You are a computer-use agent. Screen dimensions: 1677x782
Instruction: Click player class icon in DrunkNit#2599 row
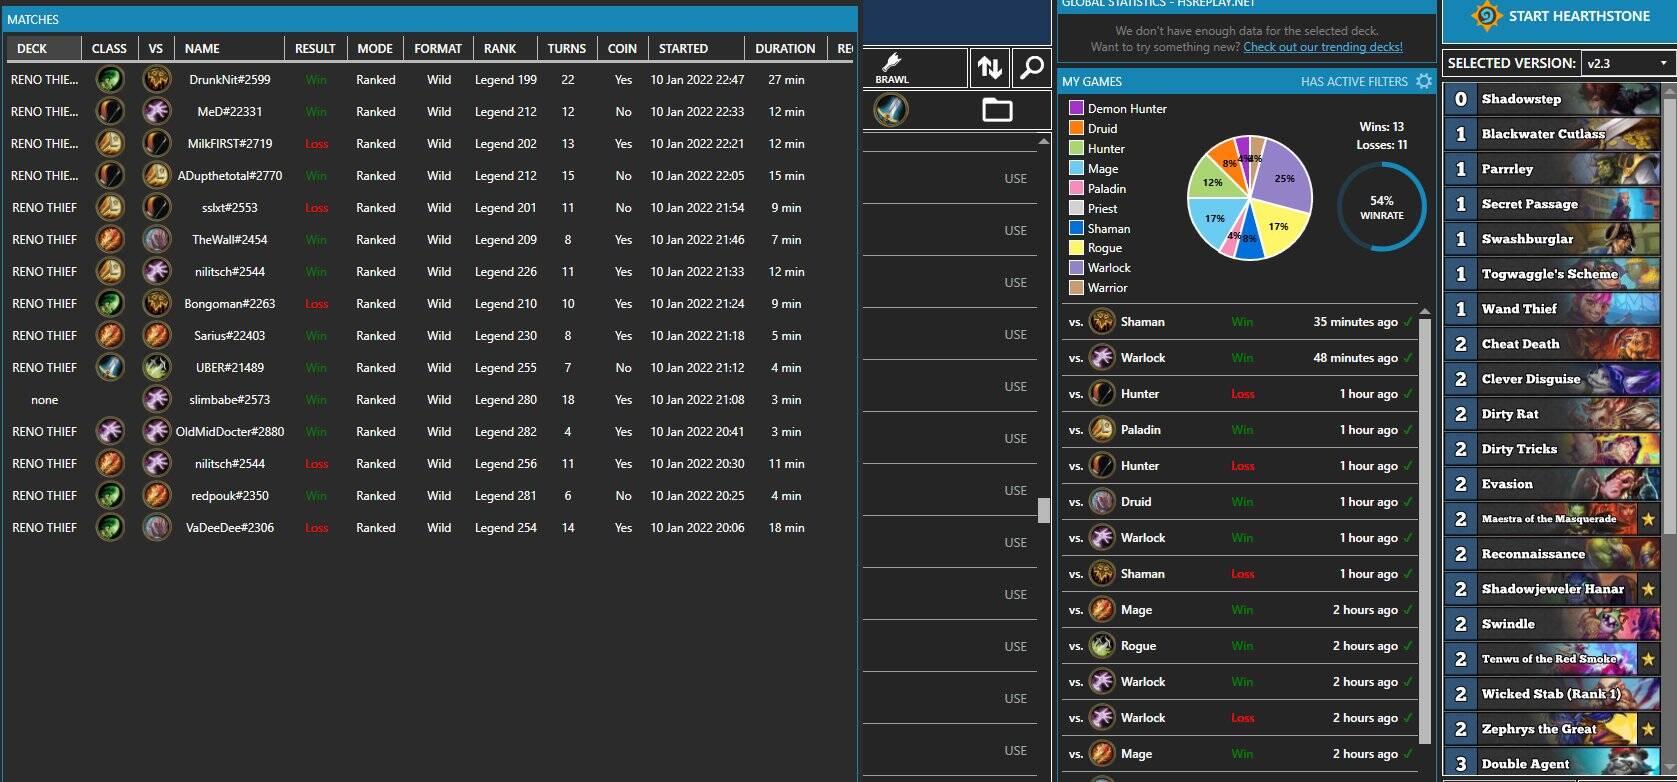[x=110, y=79]
